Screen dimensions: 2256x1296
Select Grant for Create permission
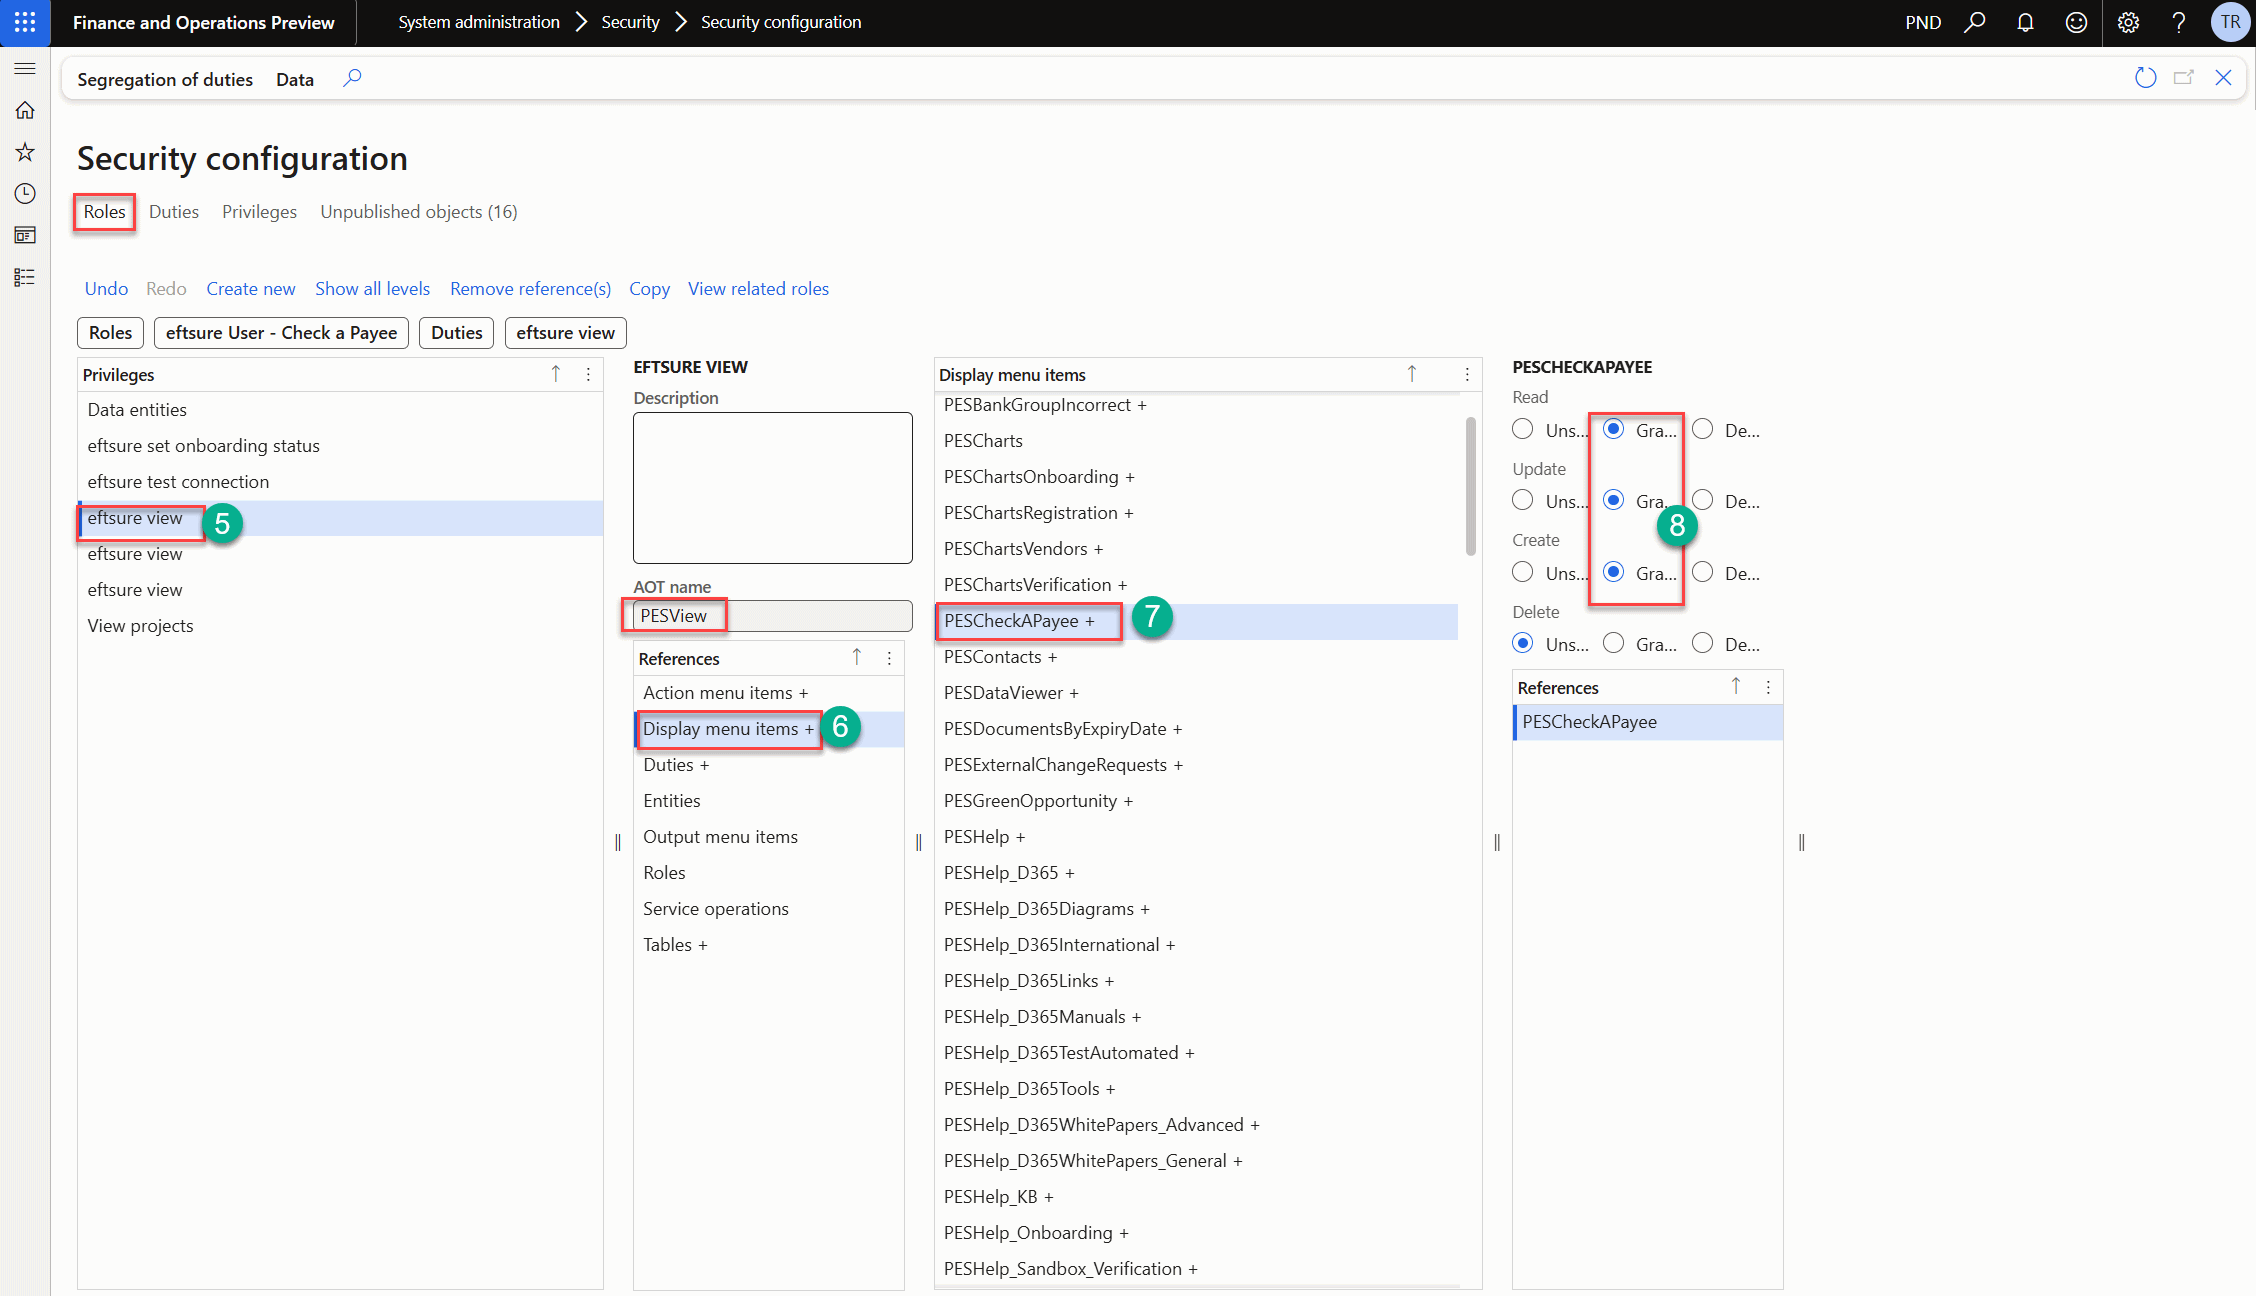[x=1613, y=572]
